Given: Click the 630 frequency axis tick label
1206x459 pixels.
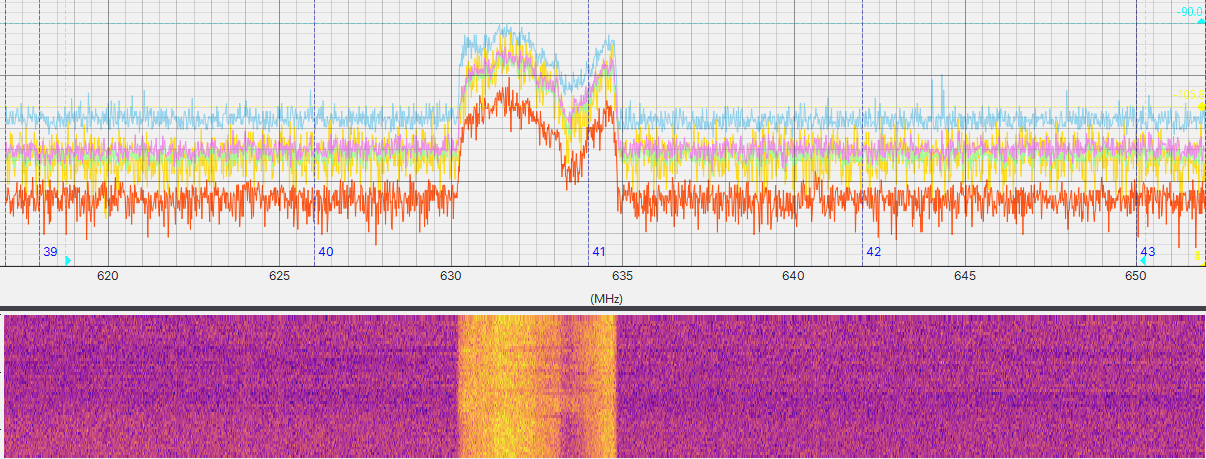Looking at the screenshot, I should [x=451, y=275].
